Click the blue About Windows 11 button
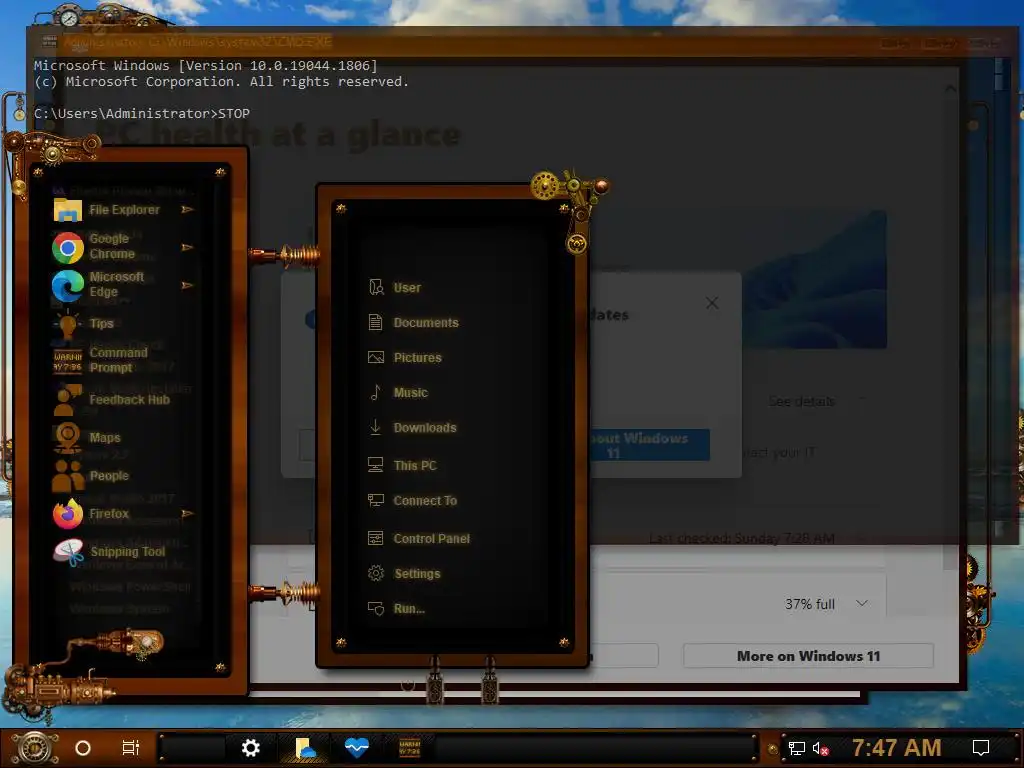Viewport: 1024px width, 768px height. point(649,445)
